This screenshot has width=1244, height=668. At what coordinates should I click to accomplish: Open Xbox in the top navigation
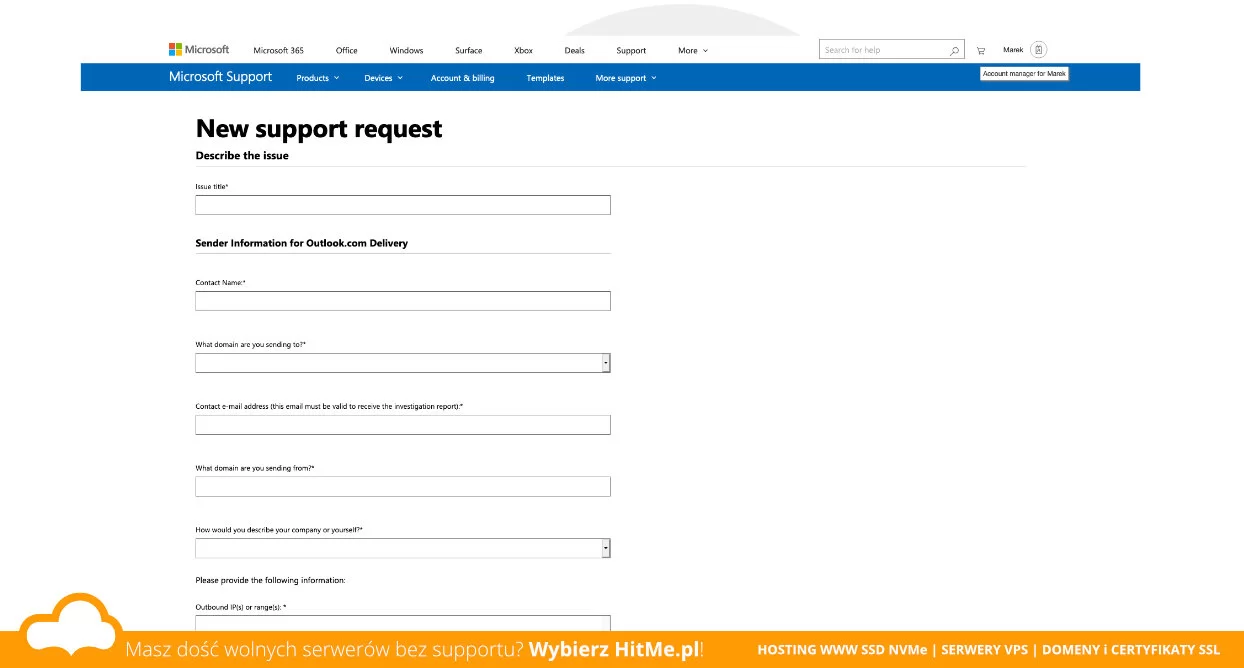523,50
